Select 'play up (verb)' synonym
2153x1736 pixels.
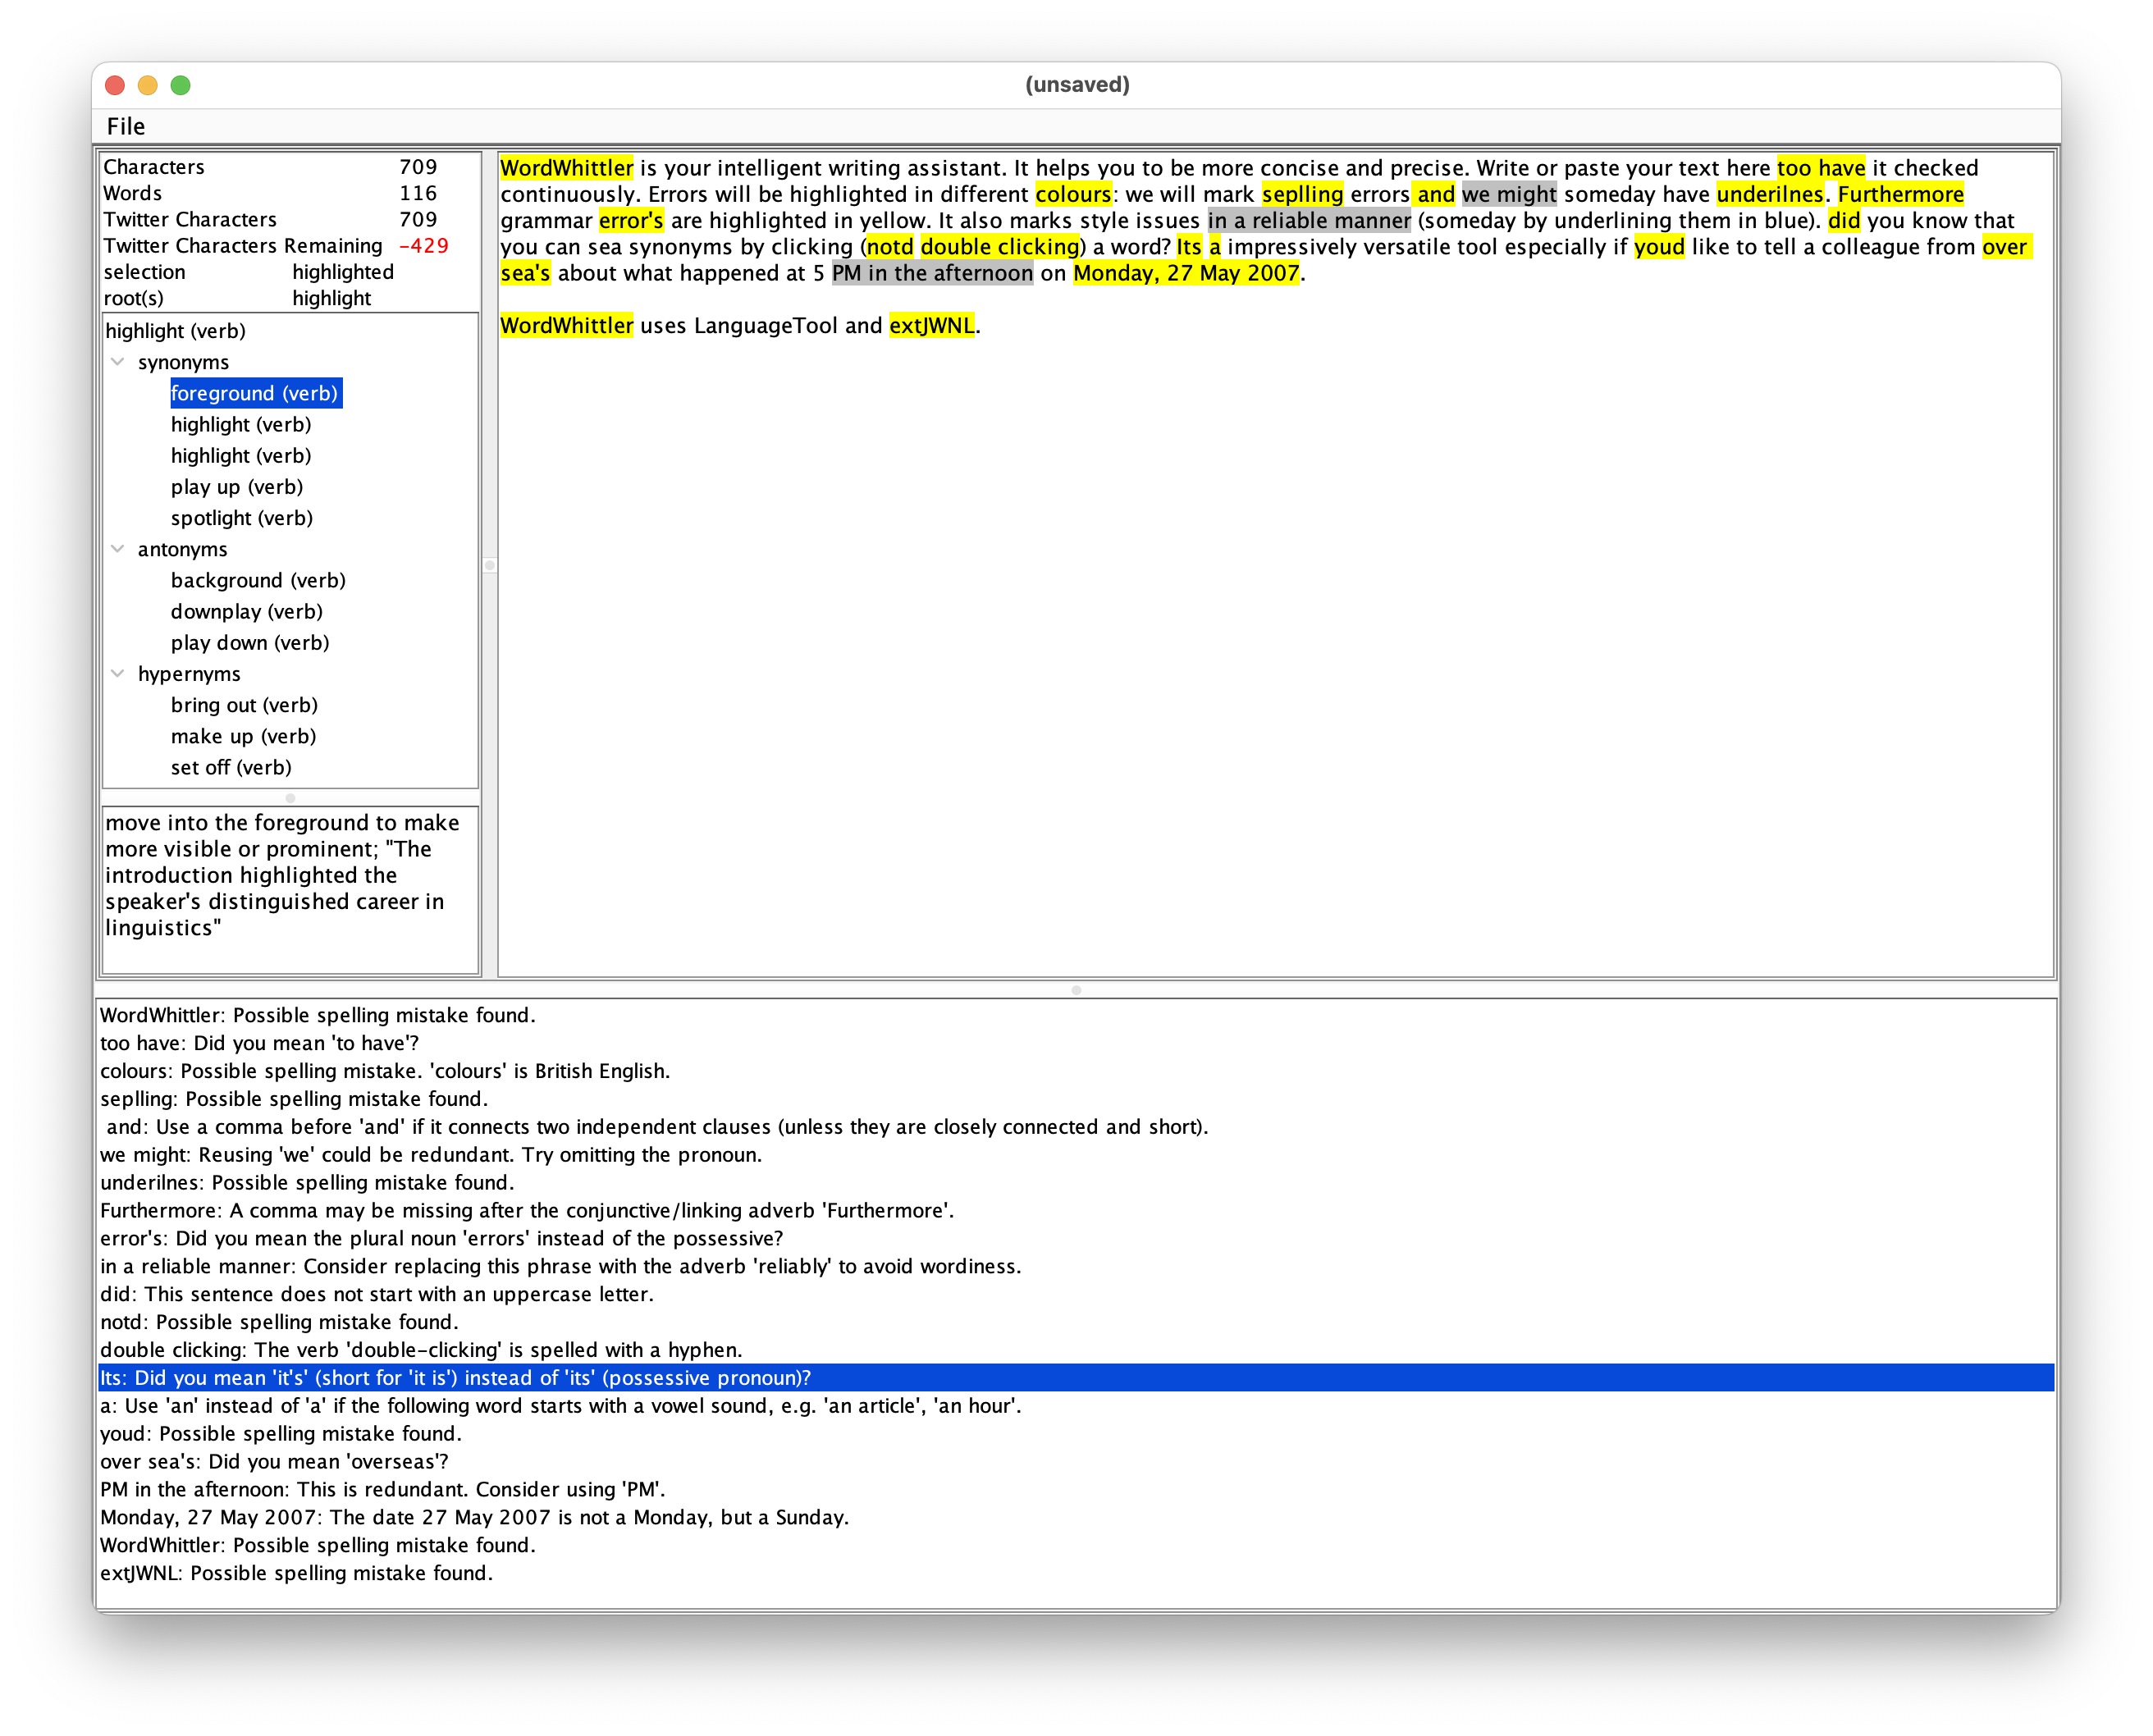236,487
